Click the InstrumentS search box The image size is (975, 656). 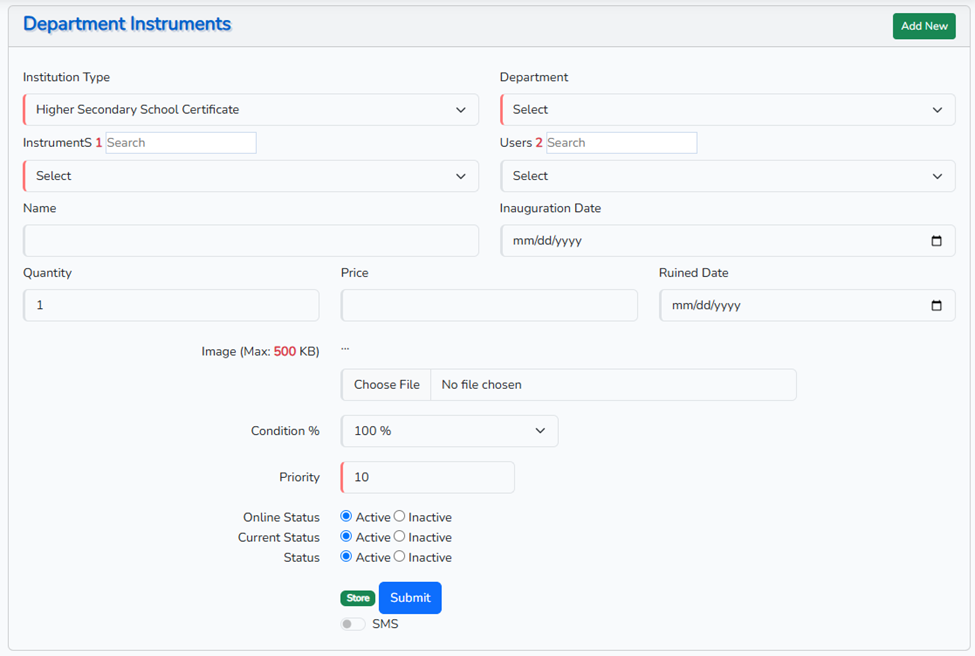click(x=181, y=143)
